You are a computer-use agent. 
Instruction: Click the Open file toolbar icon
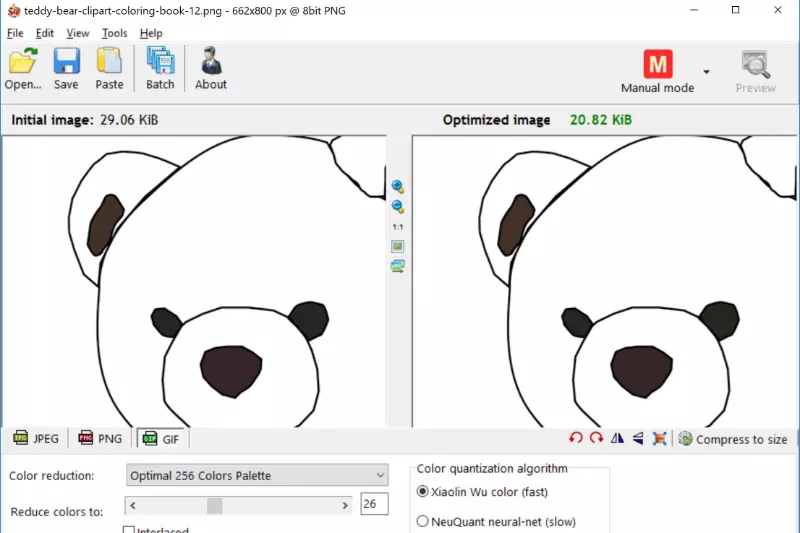tap(23, 68)
